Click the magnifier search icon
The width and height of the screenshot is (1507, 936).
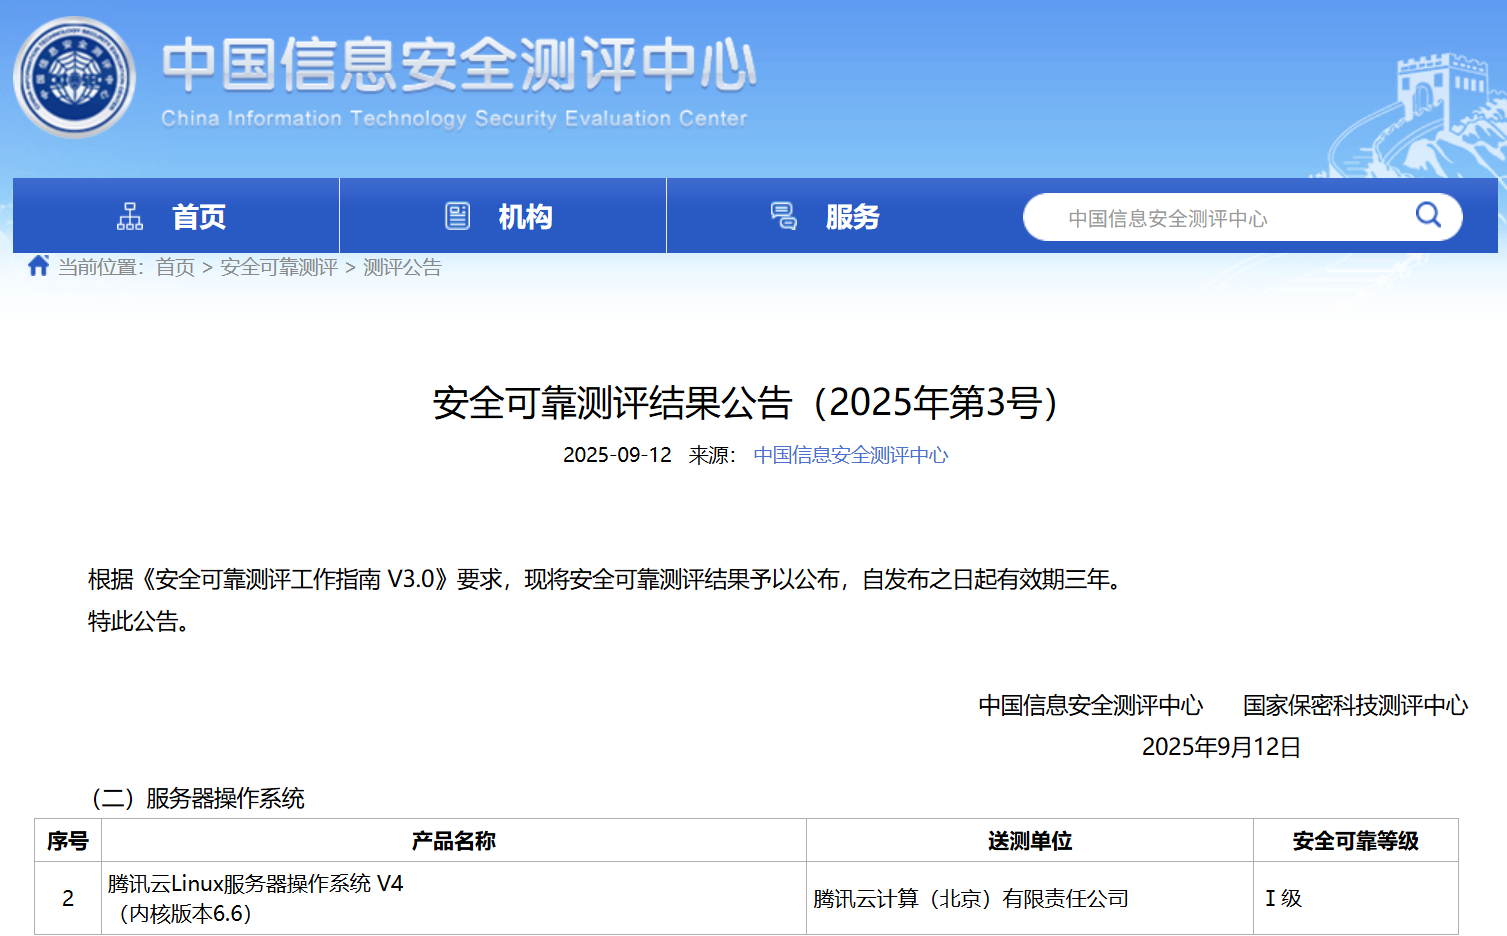coord(1428,215)
